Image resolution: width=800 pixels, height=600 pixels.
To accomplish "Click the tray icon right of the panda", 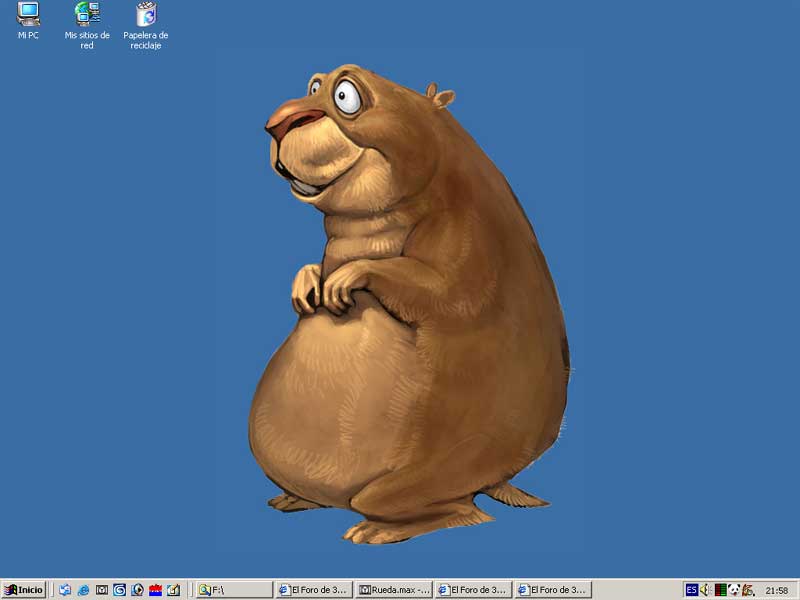I will (x=748, y=590).
